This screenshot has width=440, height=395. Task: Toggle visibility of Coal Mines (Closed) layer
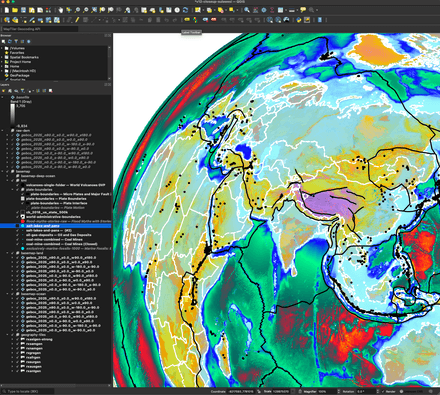[x=18, y=244]
